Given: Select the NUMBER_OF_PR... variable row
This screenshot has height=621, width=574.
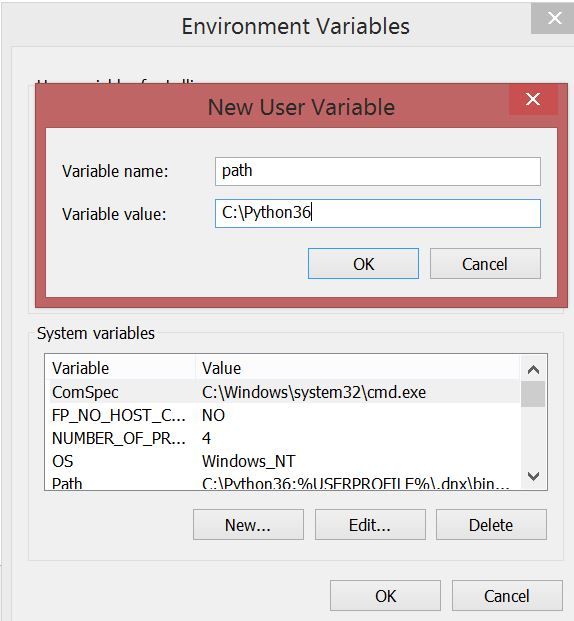Looking at the screenshot, I should (x=282, y=438).
